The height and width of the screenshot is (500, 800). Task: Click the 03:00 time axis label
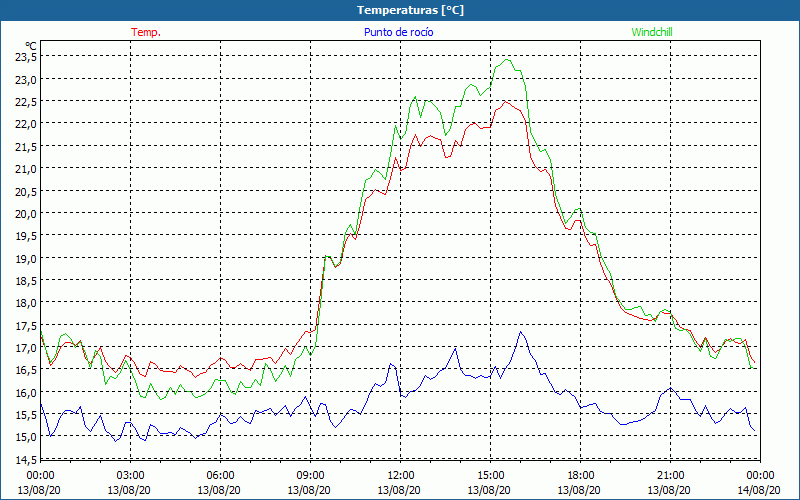coord(131,476)
